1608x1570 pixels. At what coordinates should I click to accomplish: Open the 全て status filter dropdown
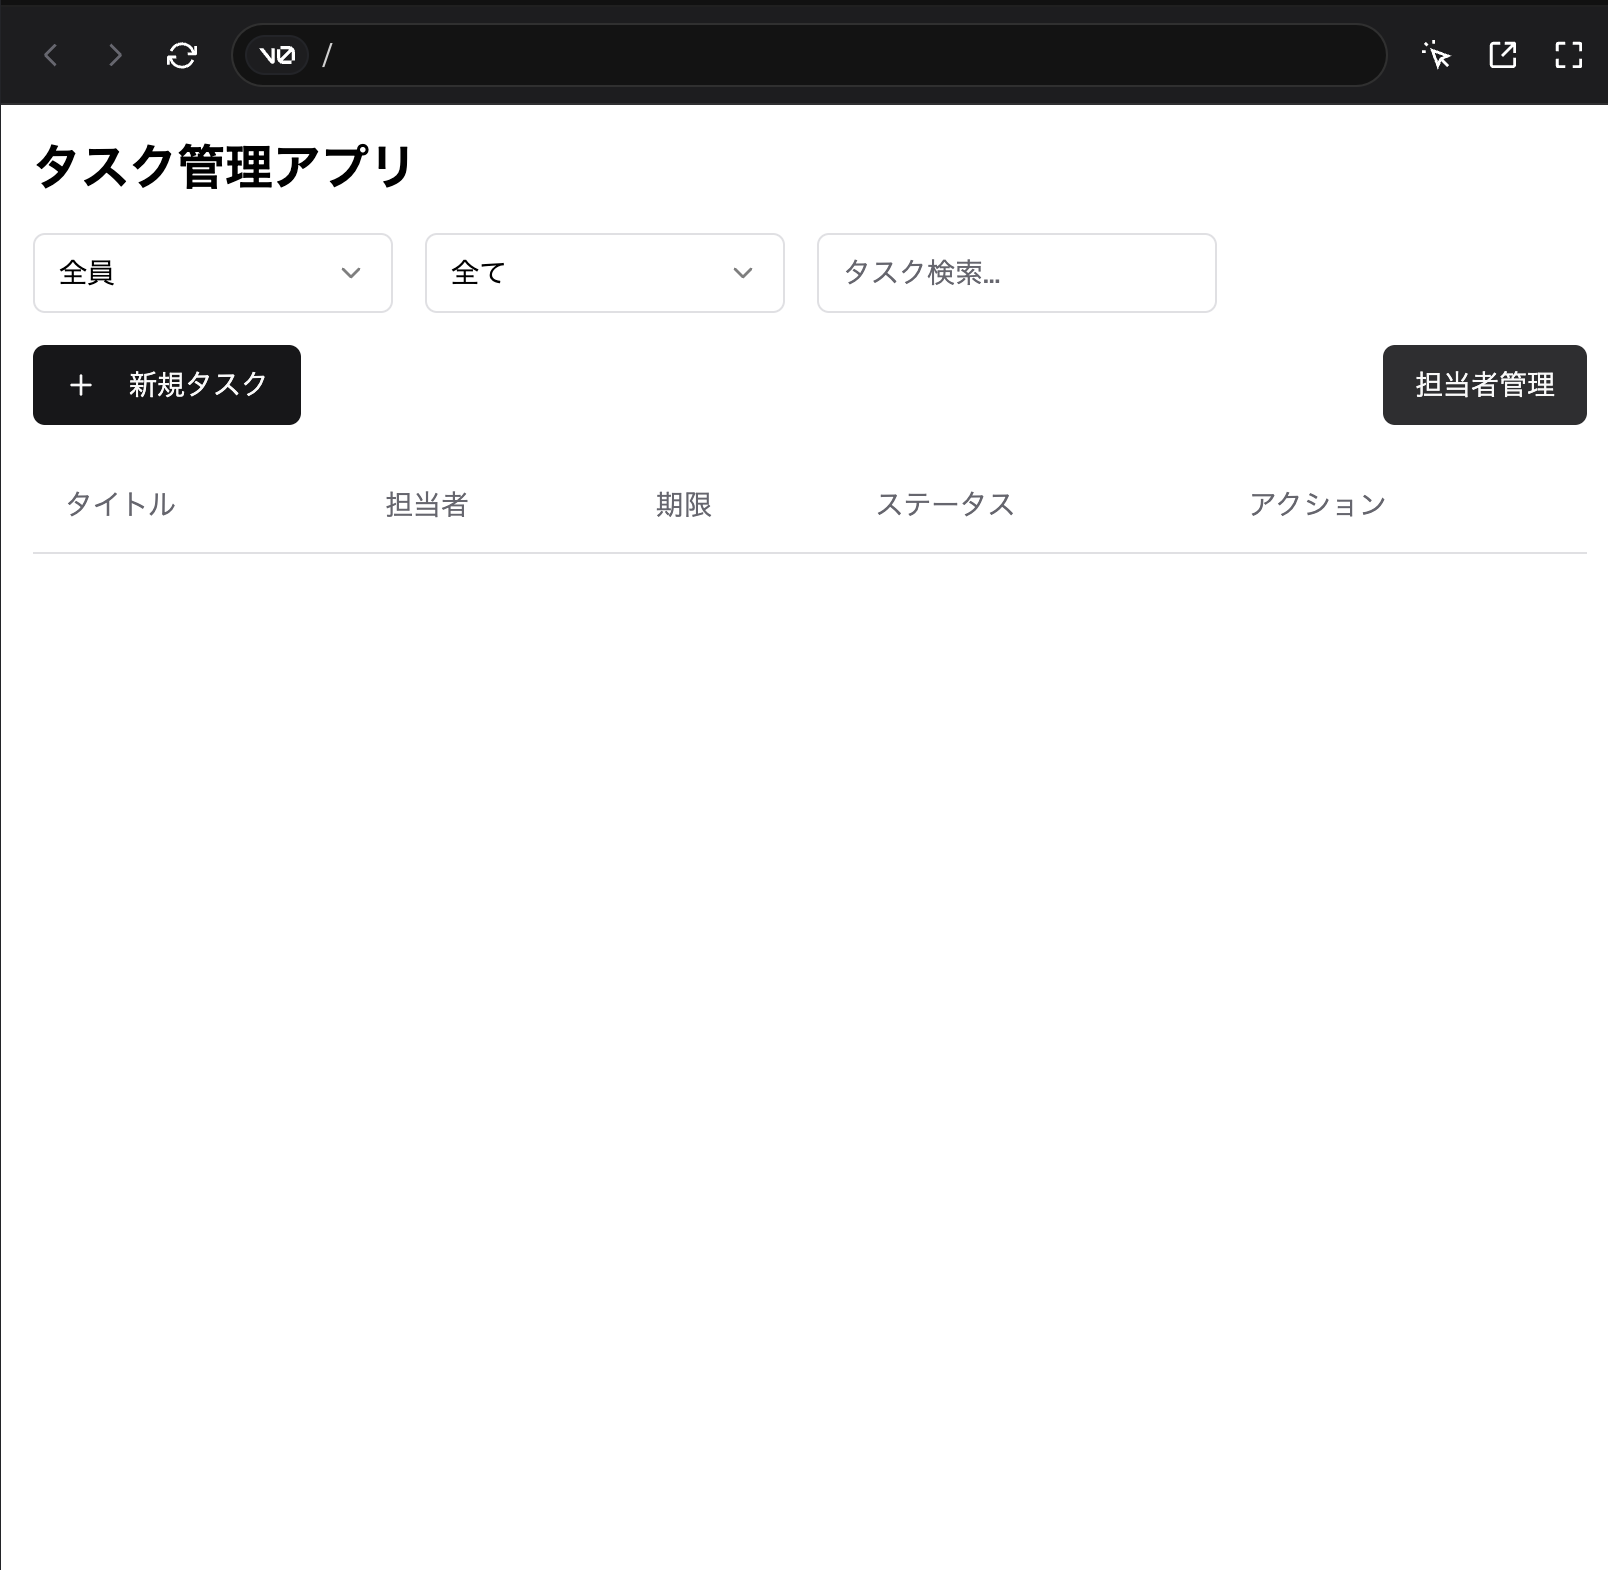pos(605,273)
